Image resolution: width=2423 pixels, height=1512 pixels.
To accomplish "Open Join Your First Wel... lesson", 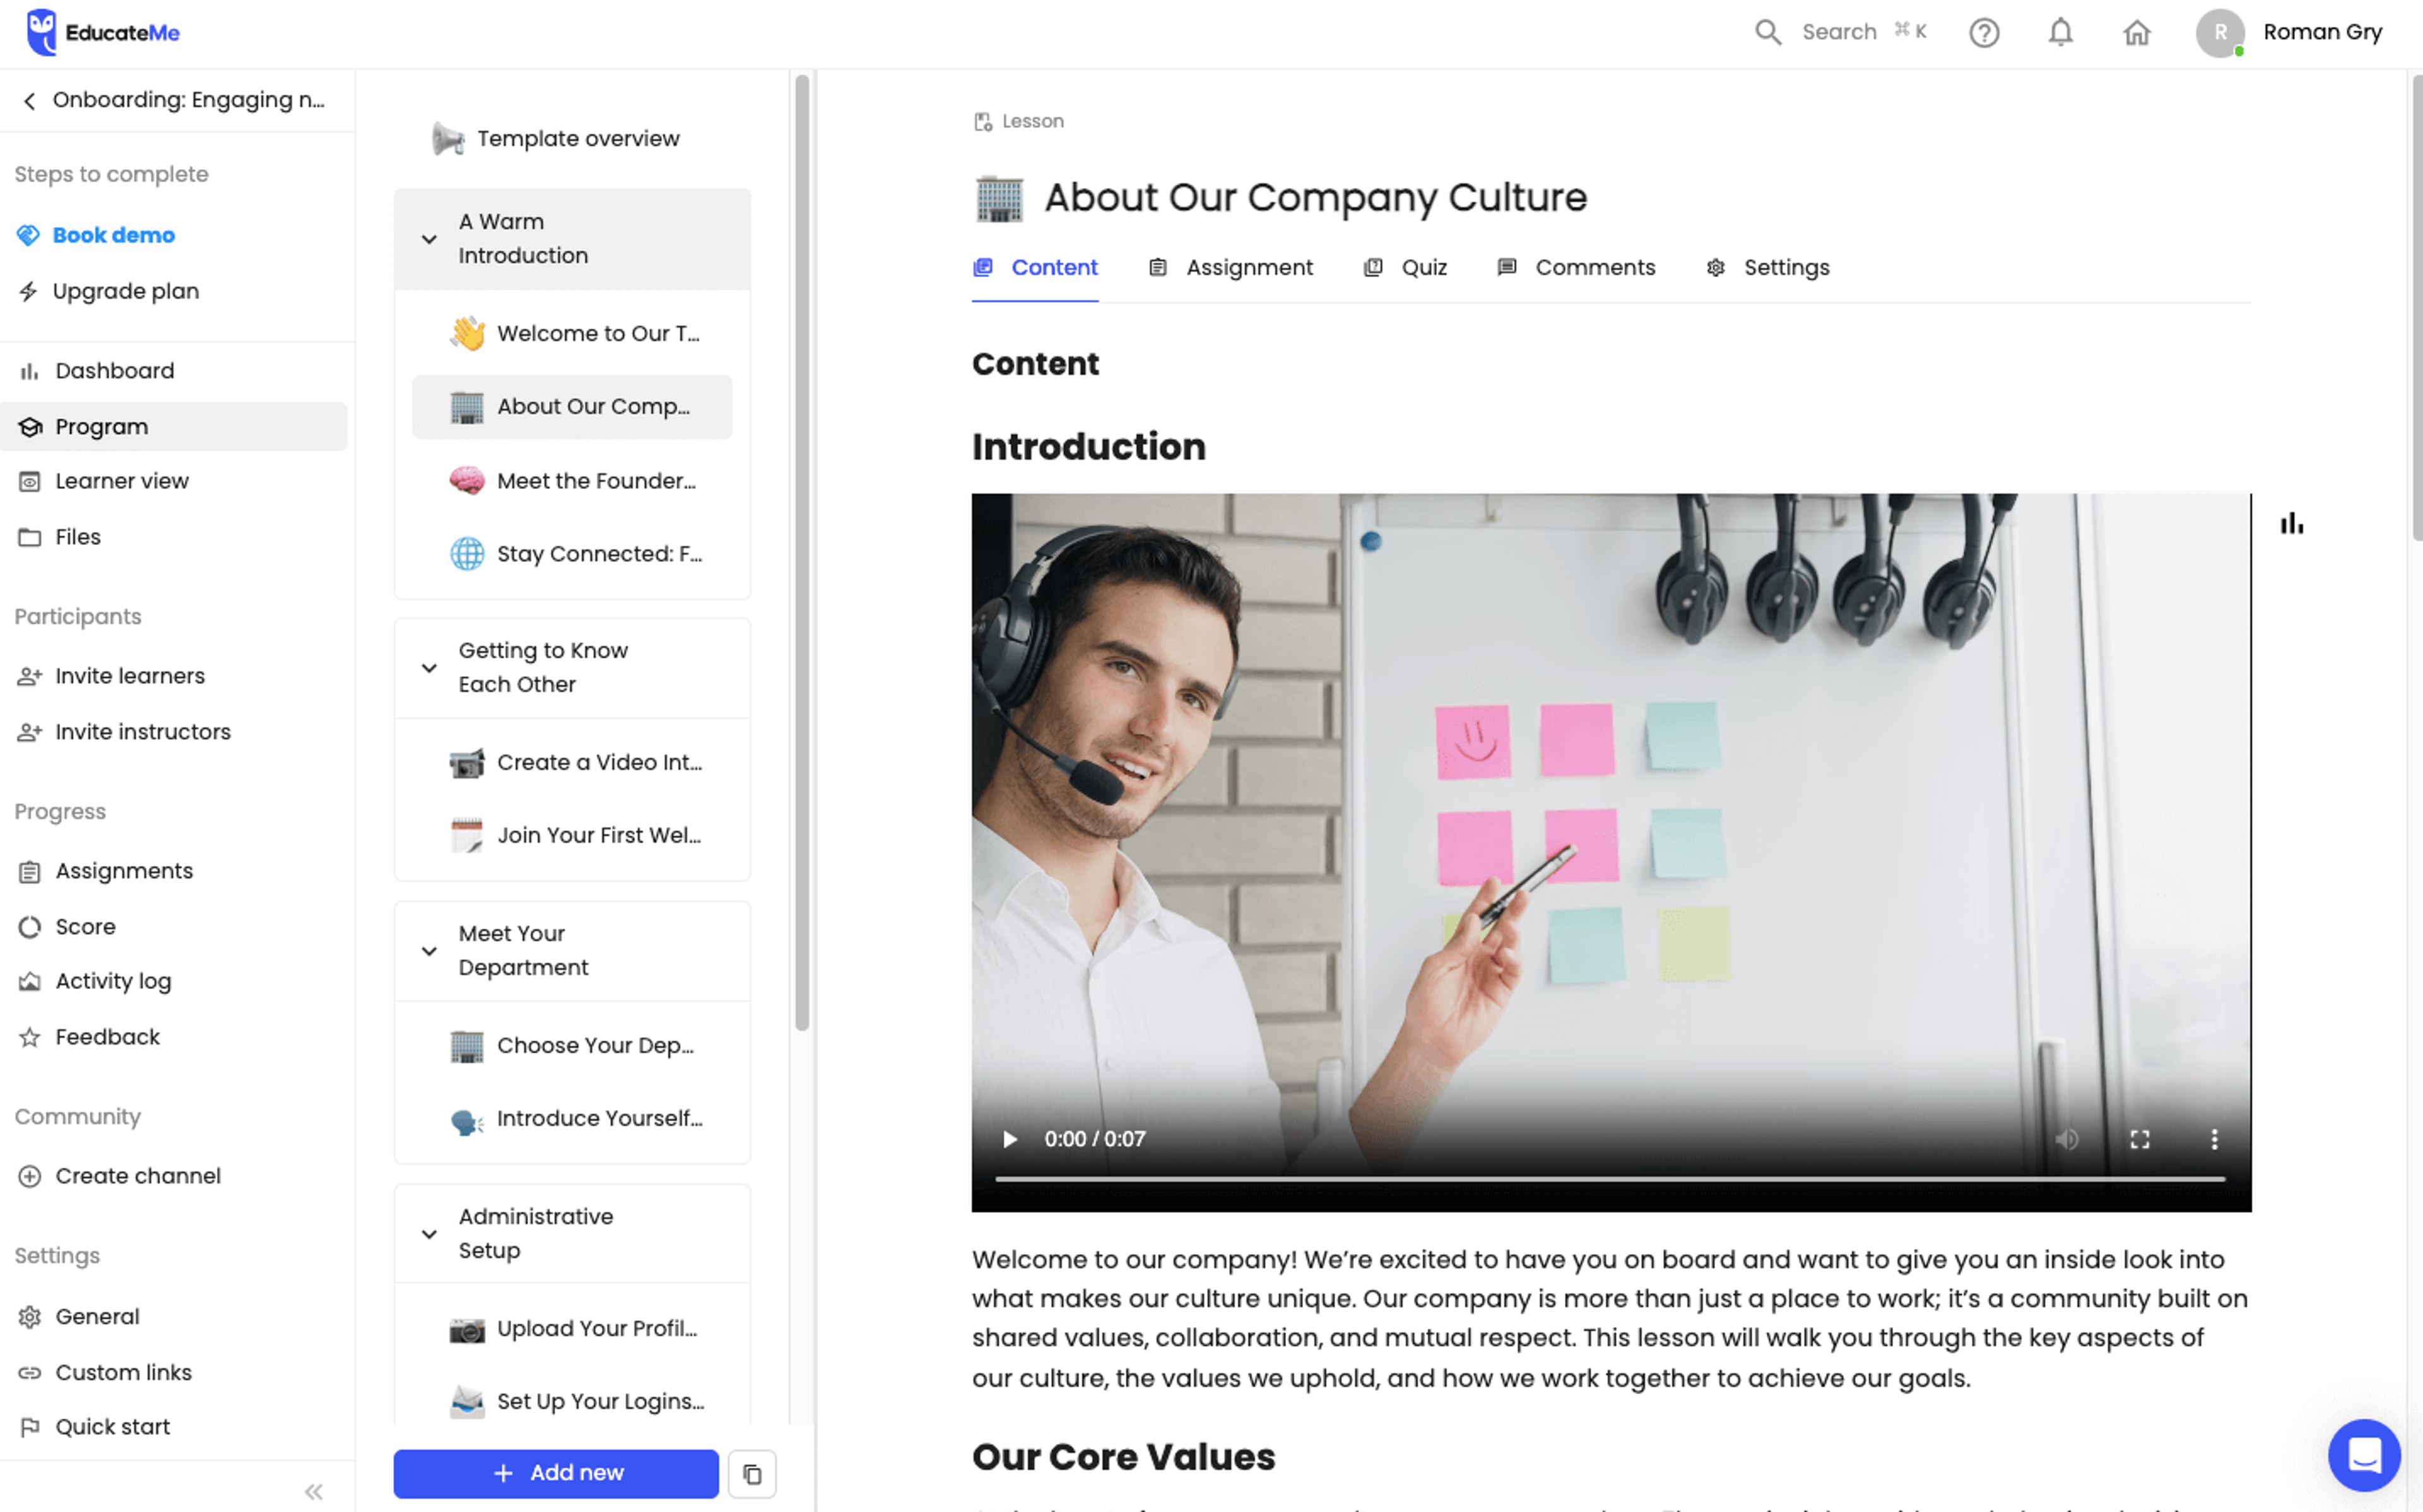I will pos(572,836).
